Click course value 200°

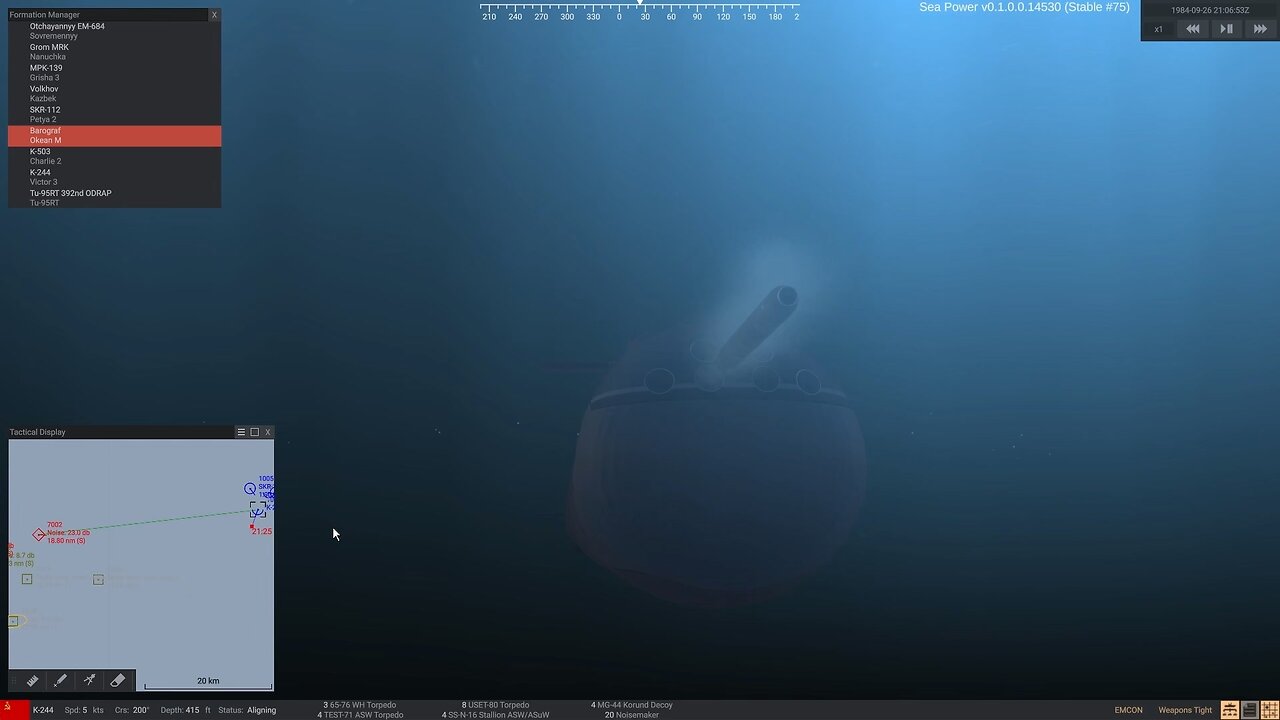132,710
